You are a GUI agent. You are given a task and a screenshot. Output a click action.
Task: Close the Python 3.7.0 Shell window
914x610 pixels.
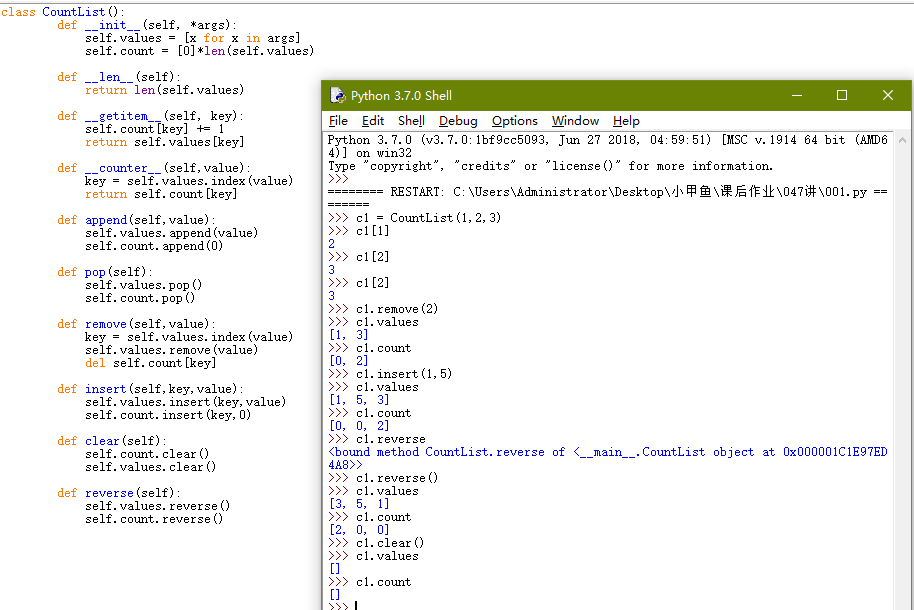tap(888, 96)
